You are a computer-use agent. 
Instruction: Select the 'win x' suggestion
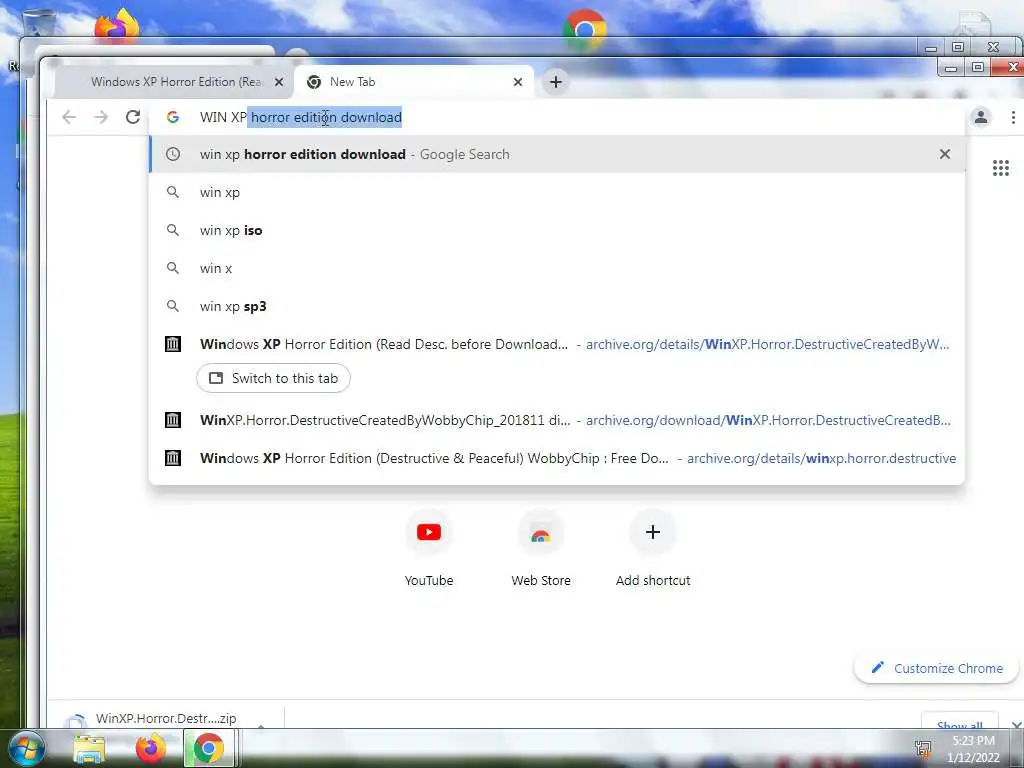click(557, 268)
